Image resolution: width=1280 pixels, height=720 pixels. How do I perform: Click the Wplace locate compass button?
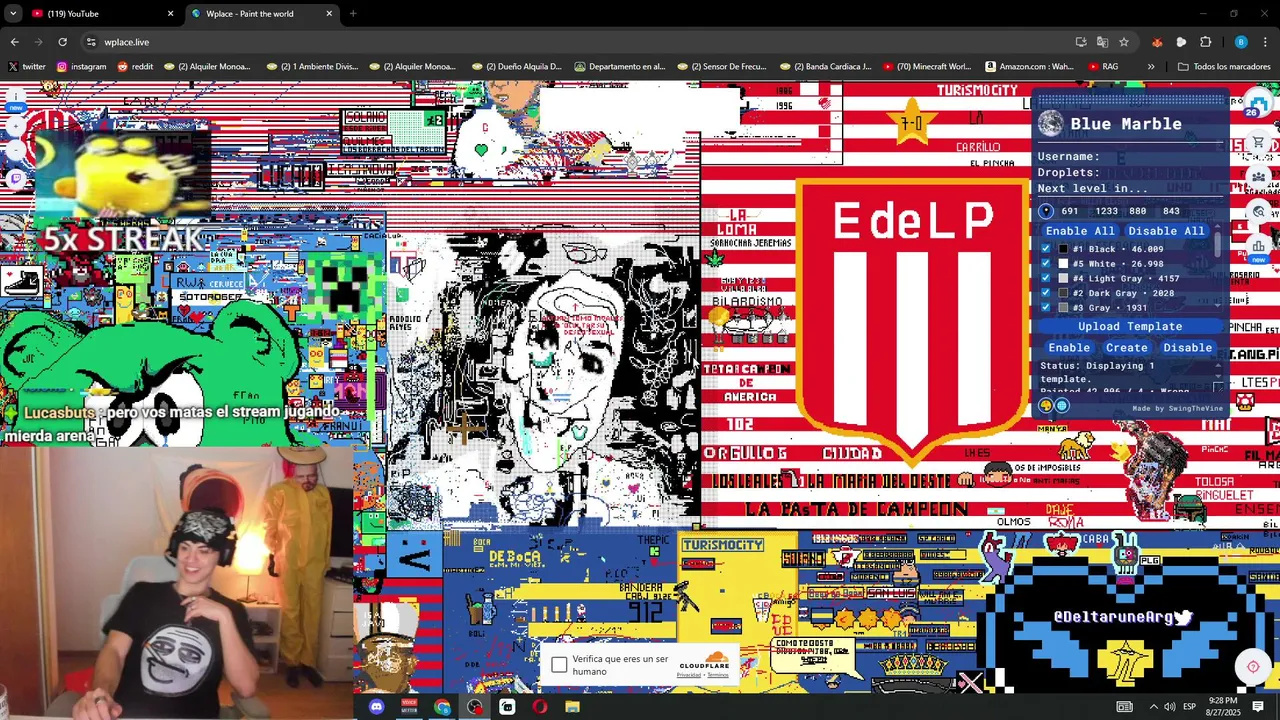point(1253,667)
